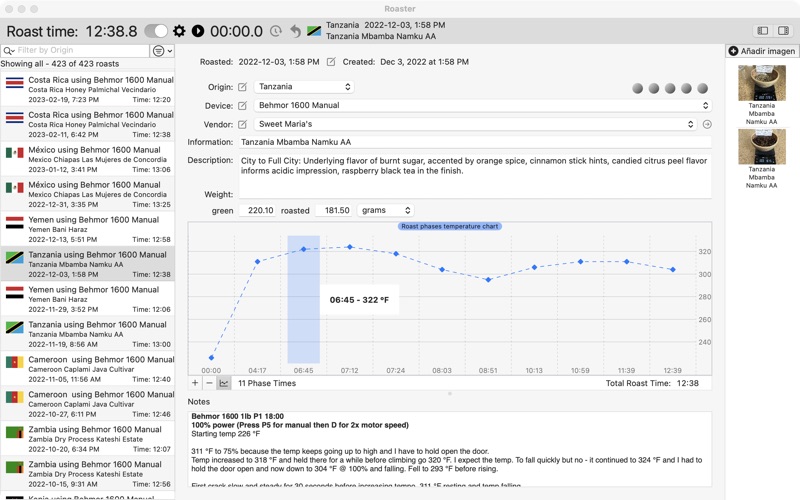The image size is (800, 500).
Task: Select the 12:39 chart data point
Action: (673, 269)
